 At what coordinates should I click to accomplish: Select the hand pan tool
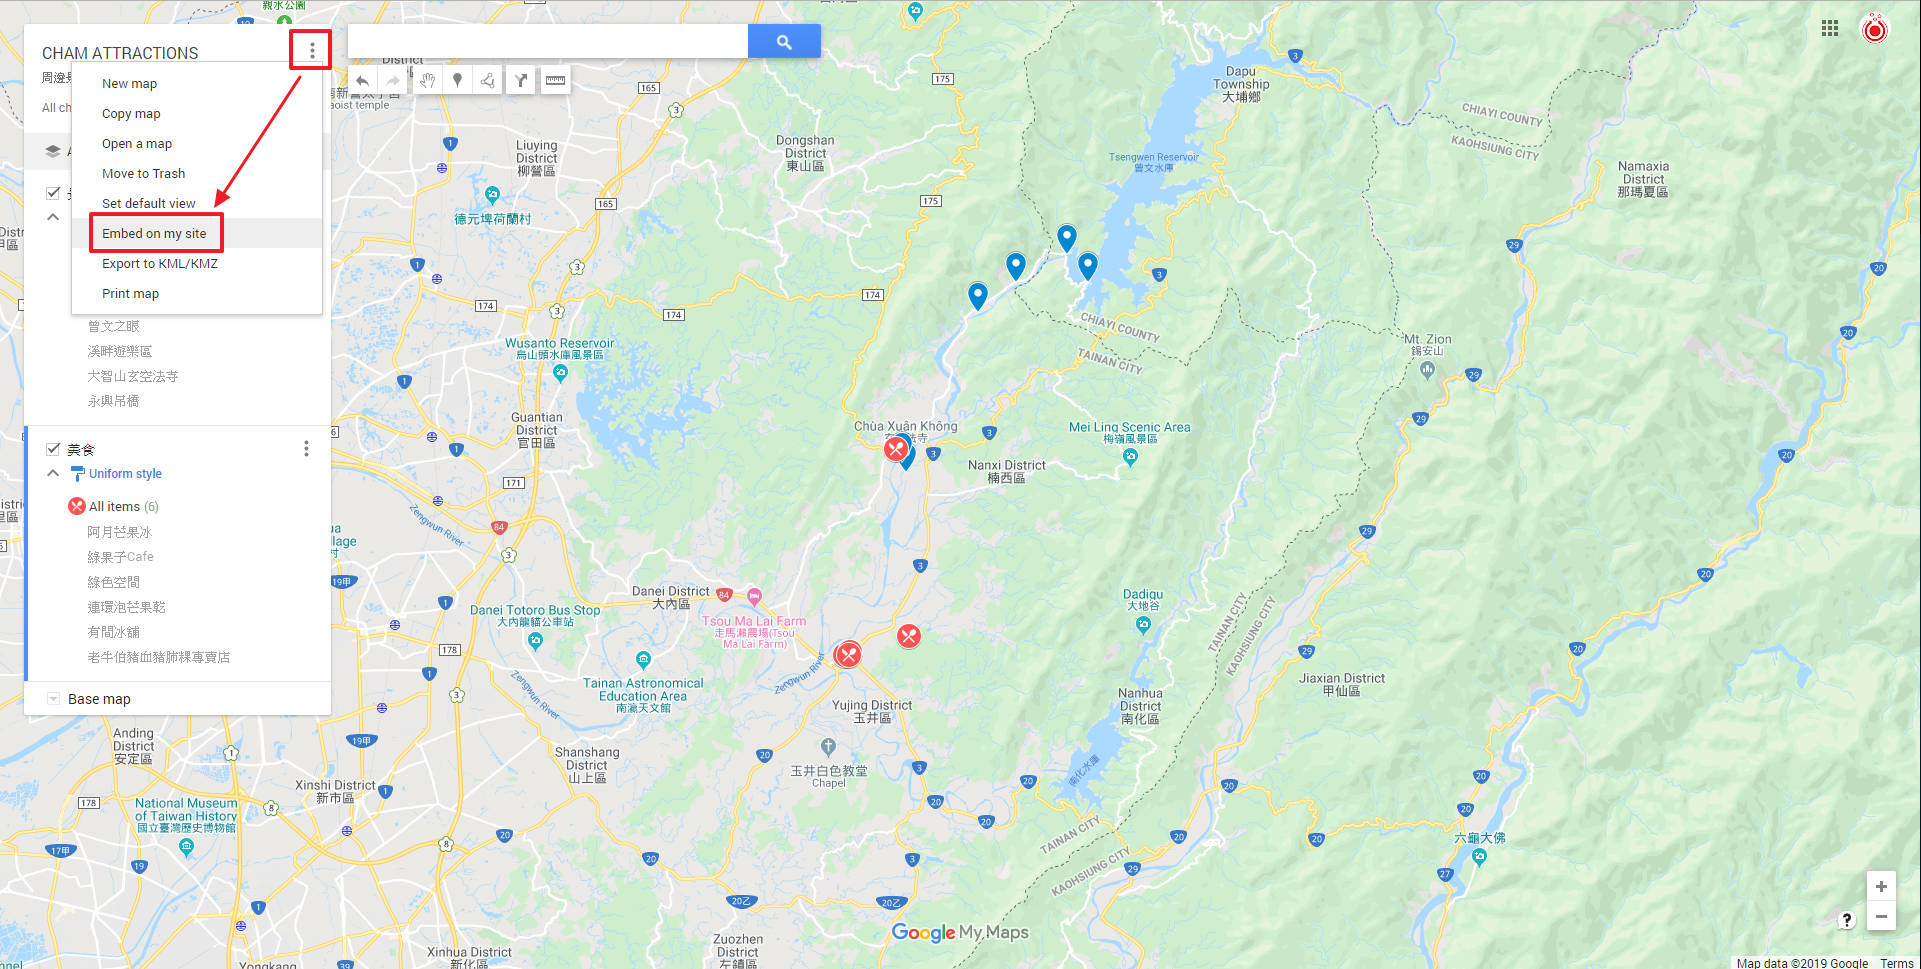click(427, 81)
